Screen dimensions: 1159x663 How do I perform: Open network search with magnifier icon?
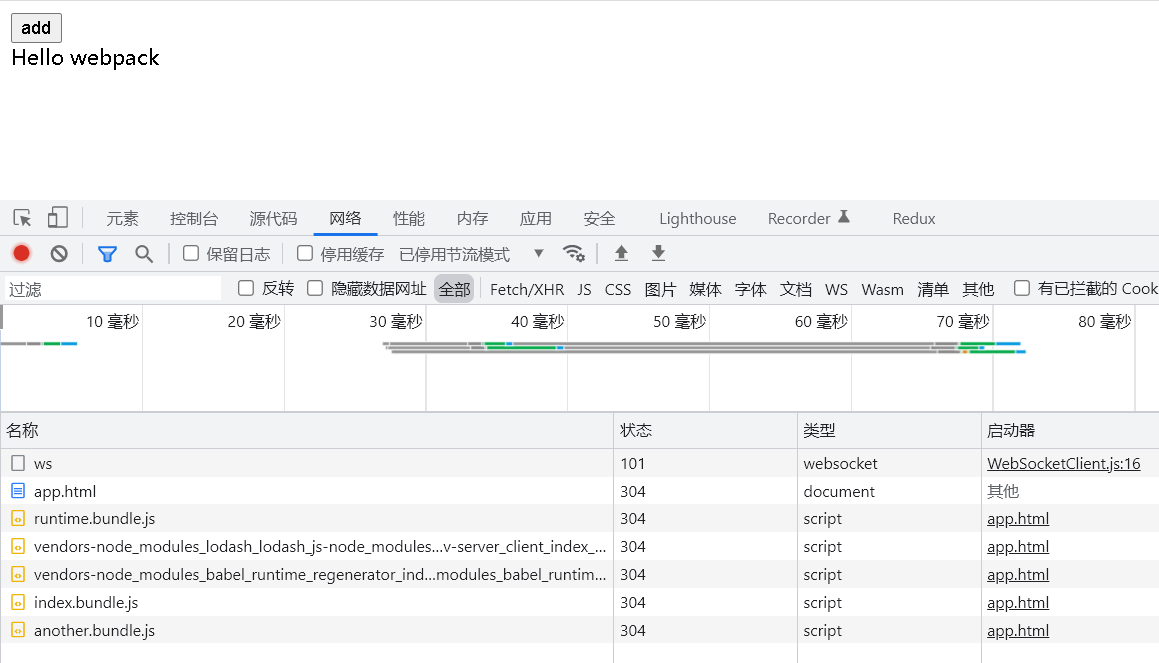pyautogui.click(x=144, y=254)
